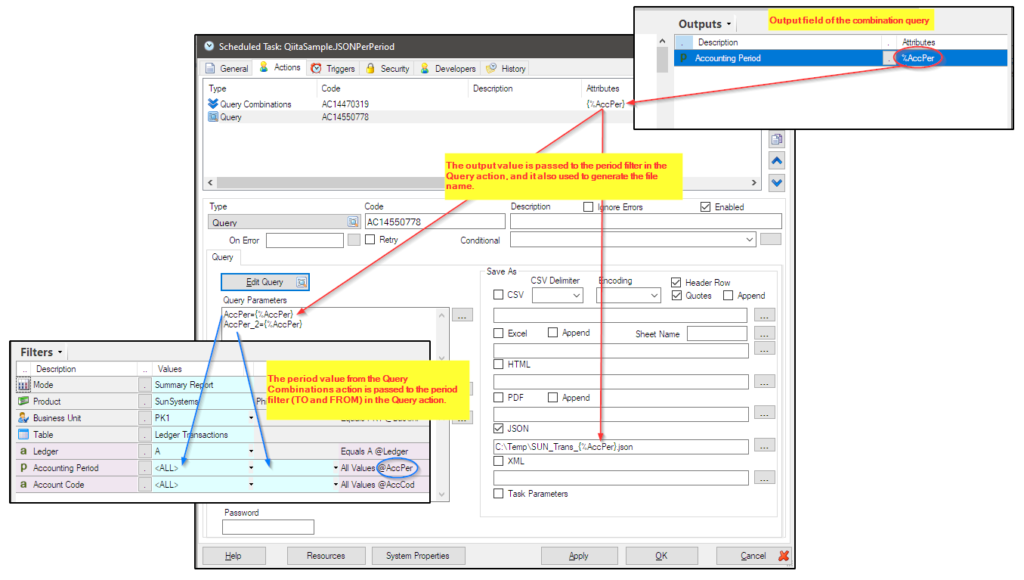Toggle the Header Row checkbox

676,282
